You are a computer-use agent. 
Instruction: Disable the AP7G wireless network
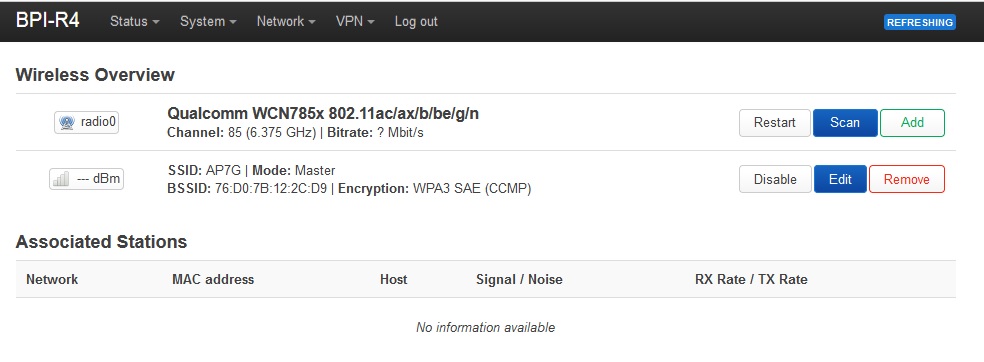(775, 179)
